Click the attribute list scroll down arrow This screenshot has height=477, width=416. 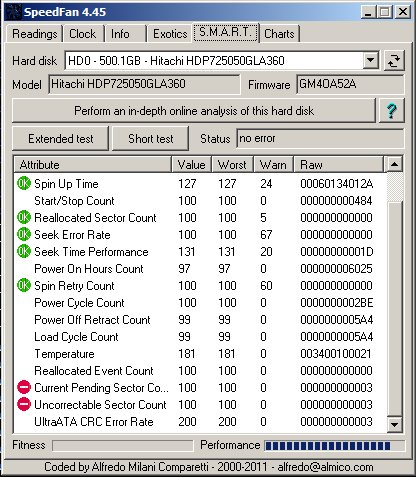tap(394, 424)
